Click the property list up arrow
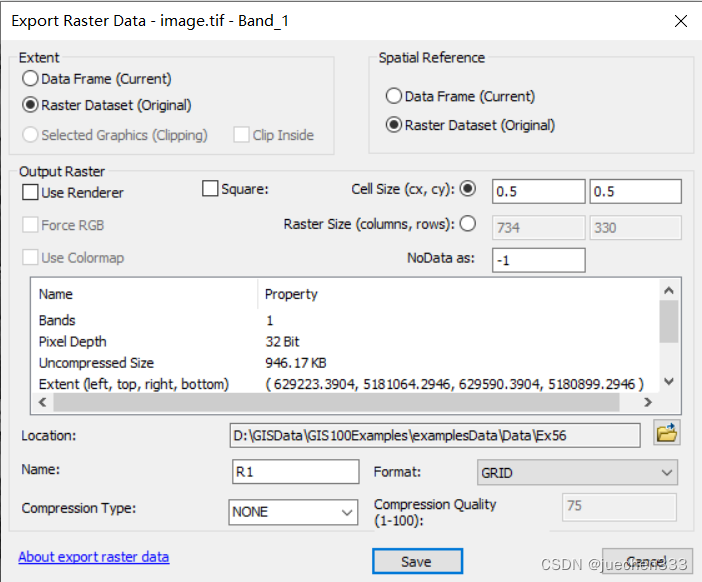The width and height of the screenshot is (702, 582). click(669, 290)
